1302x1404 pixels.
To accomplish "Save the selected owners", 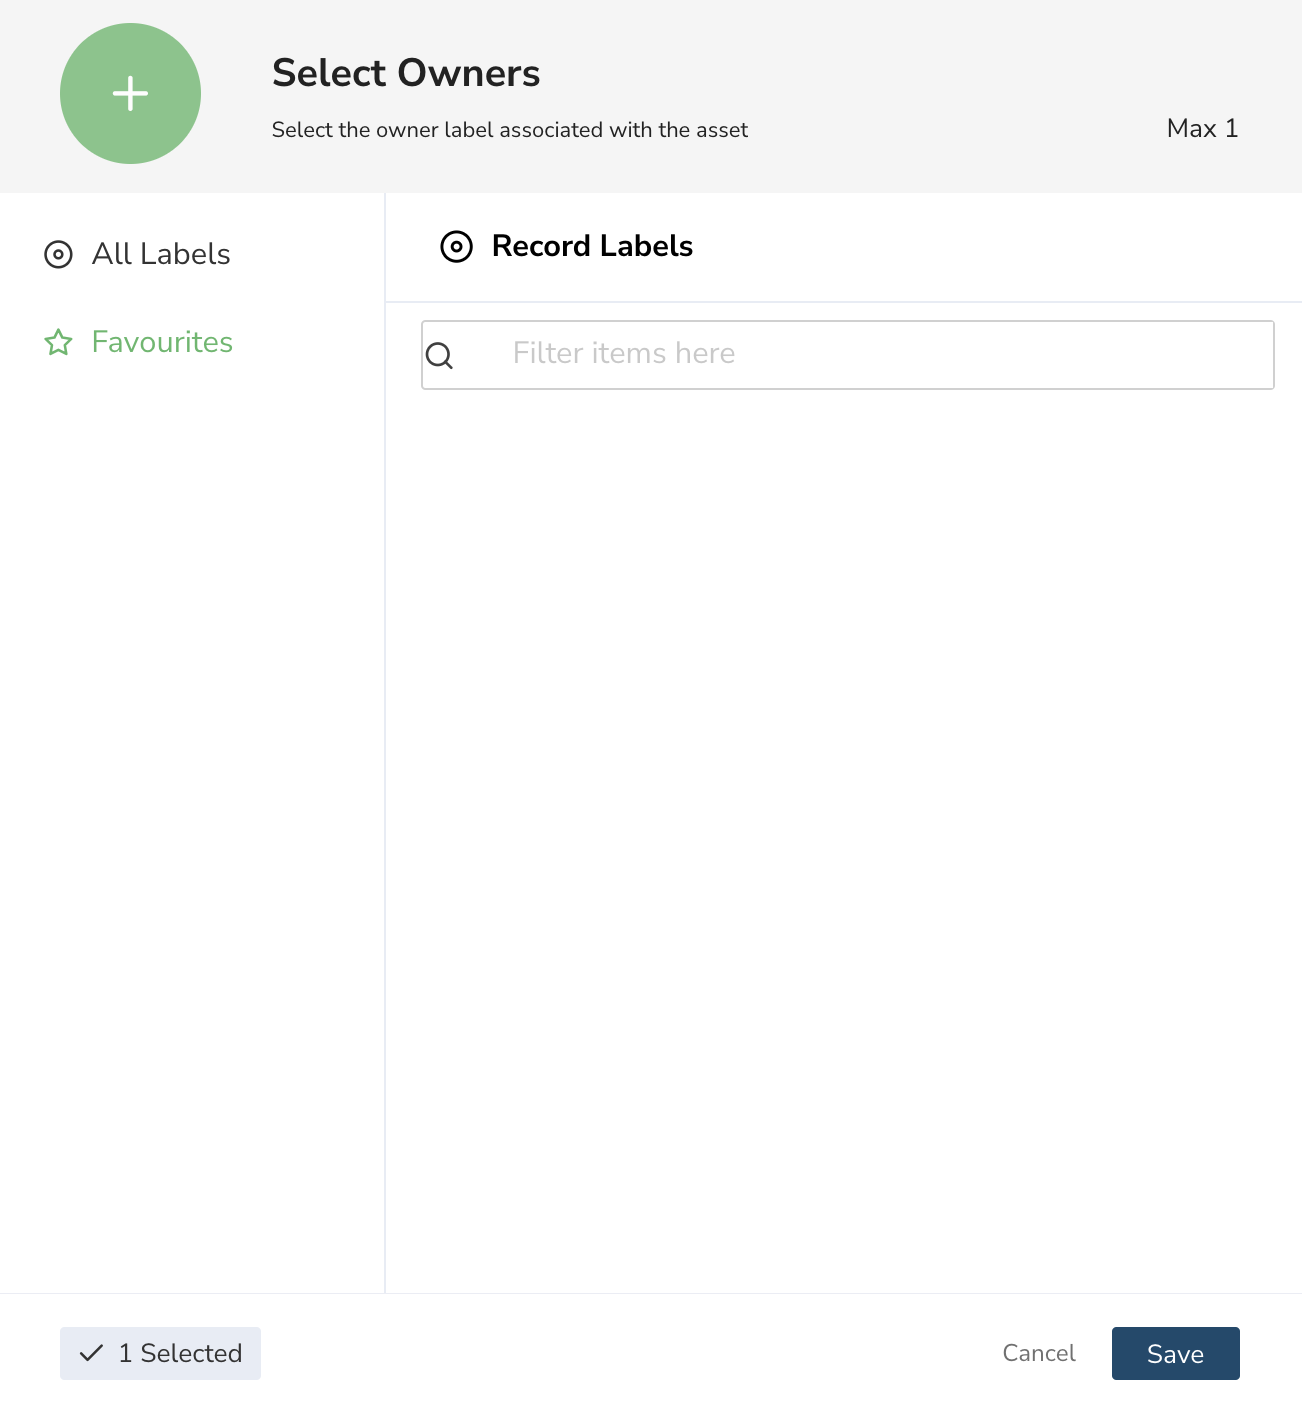I will (x=1176, y=1353).
